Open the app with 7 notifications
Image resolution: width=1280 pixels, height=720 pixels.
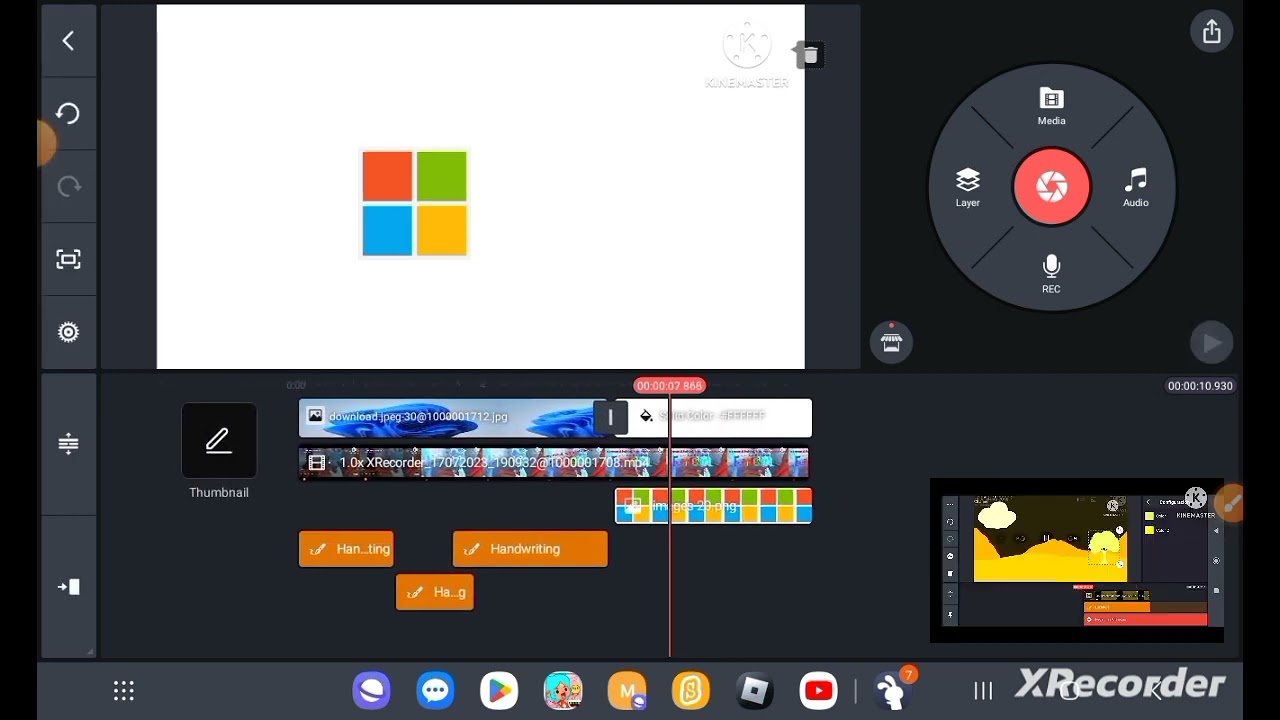[x=891, y=690]
